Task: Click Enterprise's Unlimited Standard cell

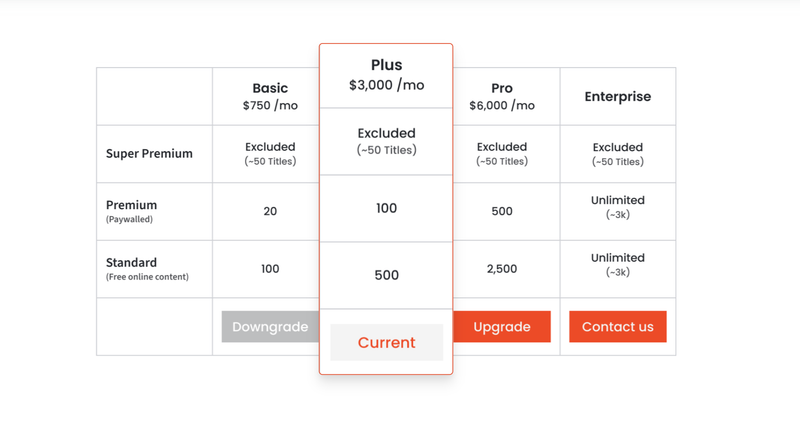Action: click(618, 264)
